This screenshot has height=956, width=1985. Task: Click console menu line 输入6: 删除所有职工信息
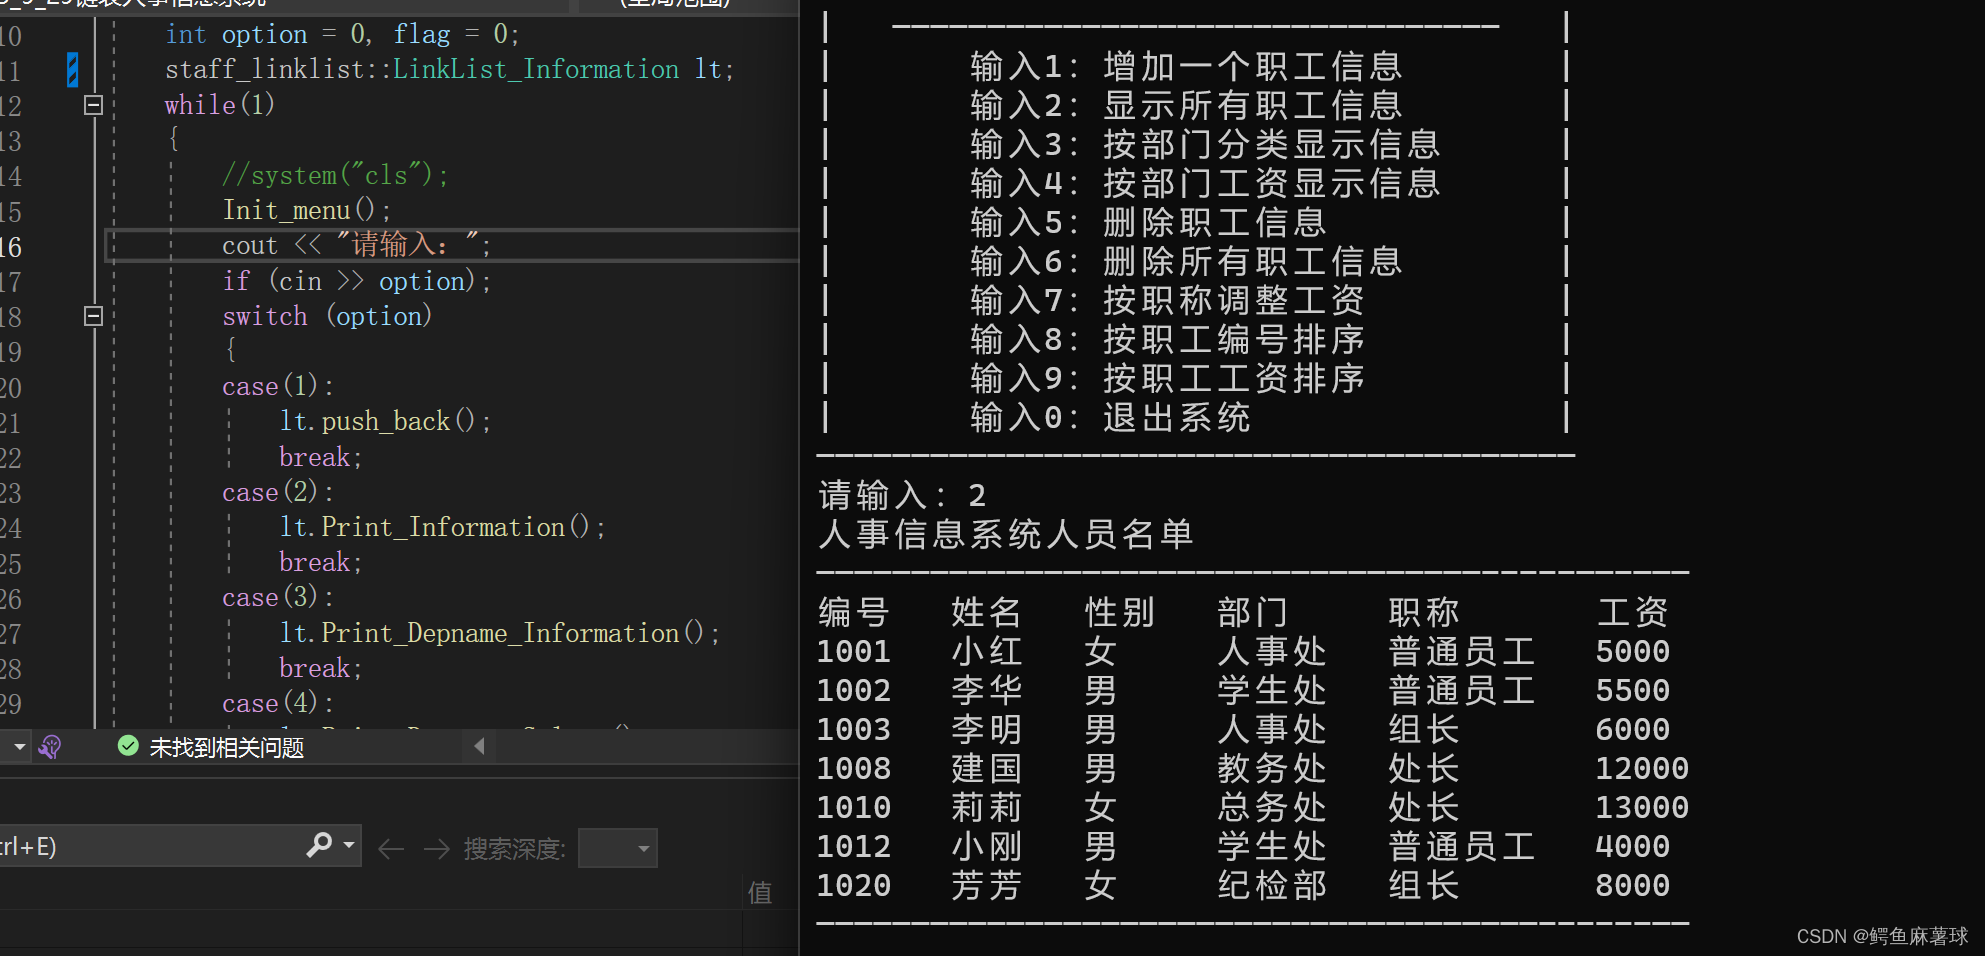tap(1186, 262)
